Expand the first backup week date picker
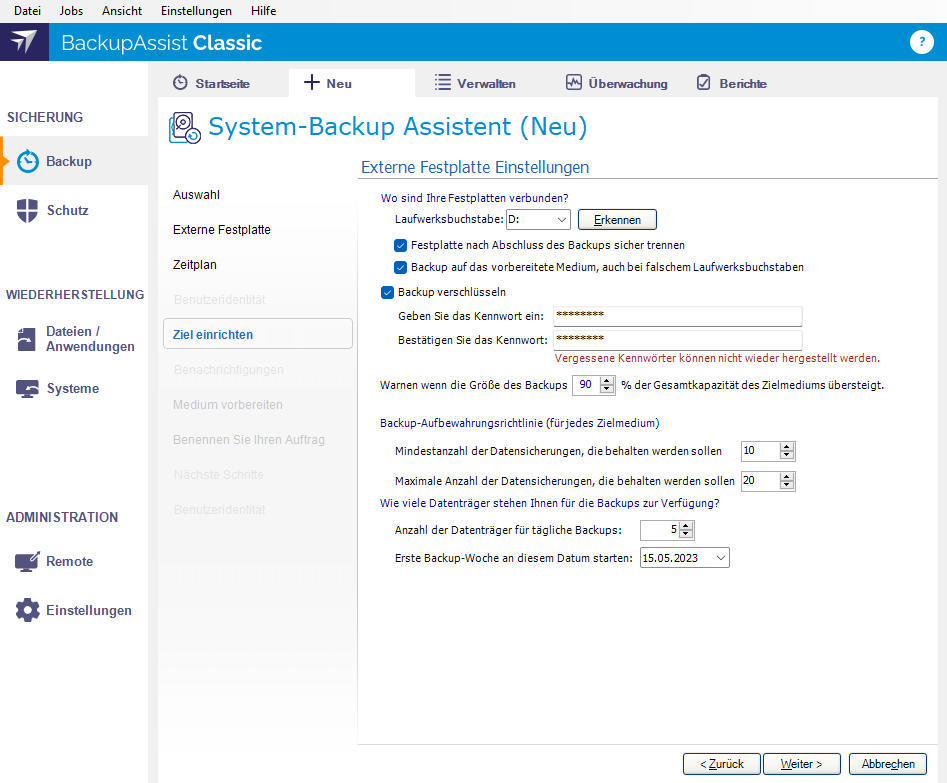Screen dimensions: 947x783 (720, 558)
